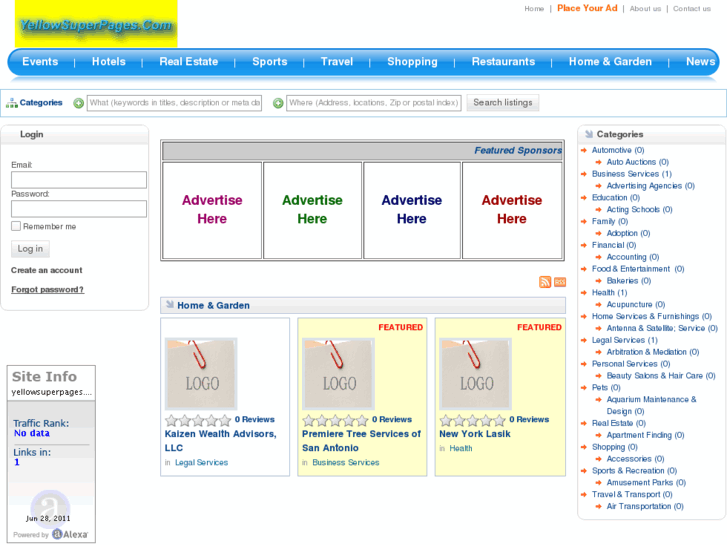Open Financial (0) category
Image resolution: width=727 pixels, height=545 pixels.
pos(614,245)
